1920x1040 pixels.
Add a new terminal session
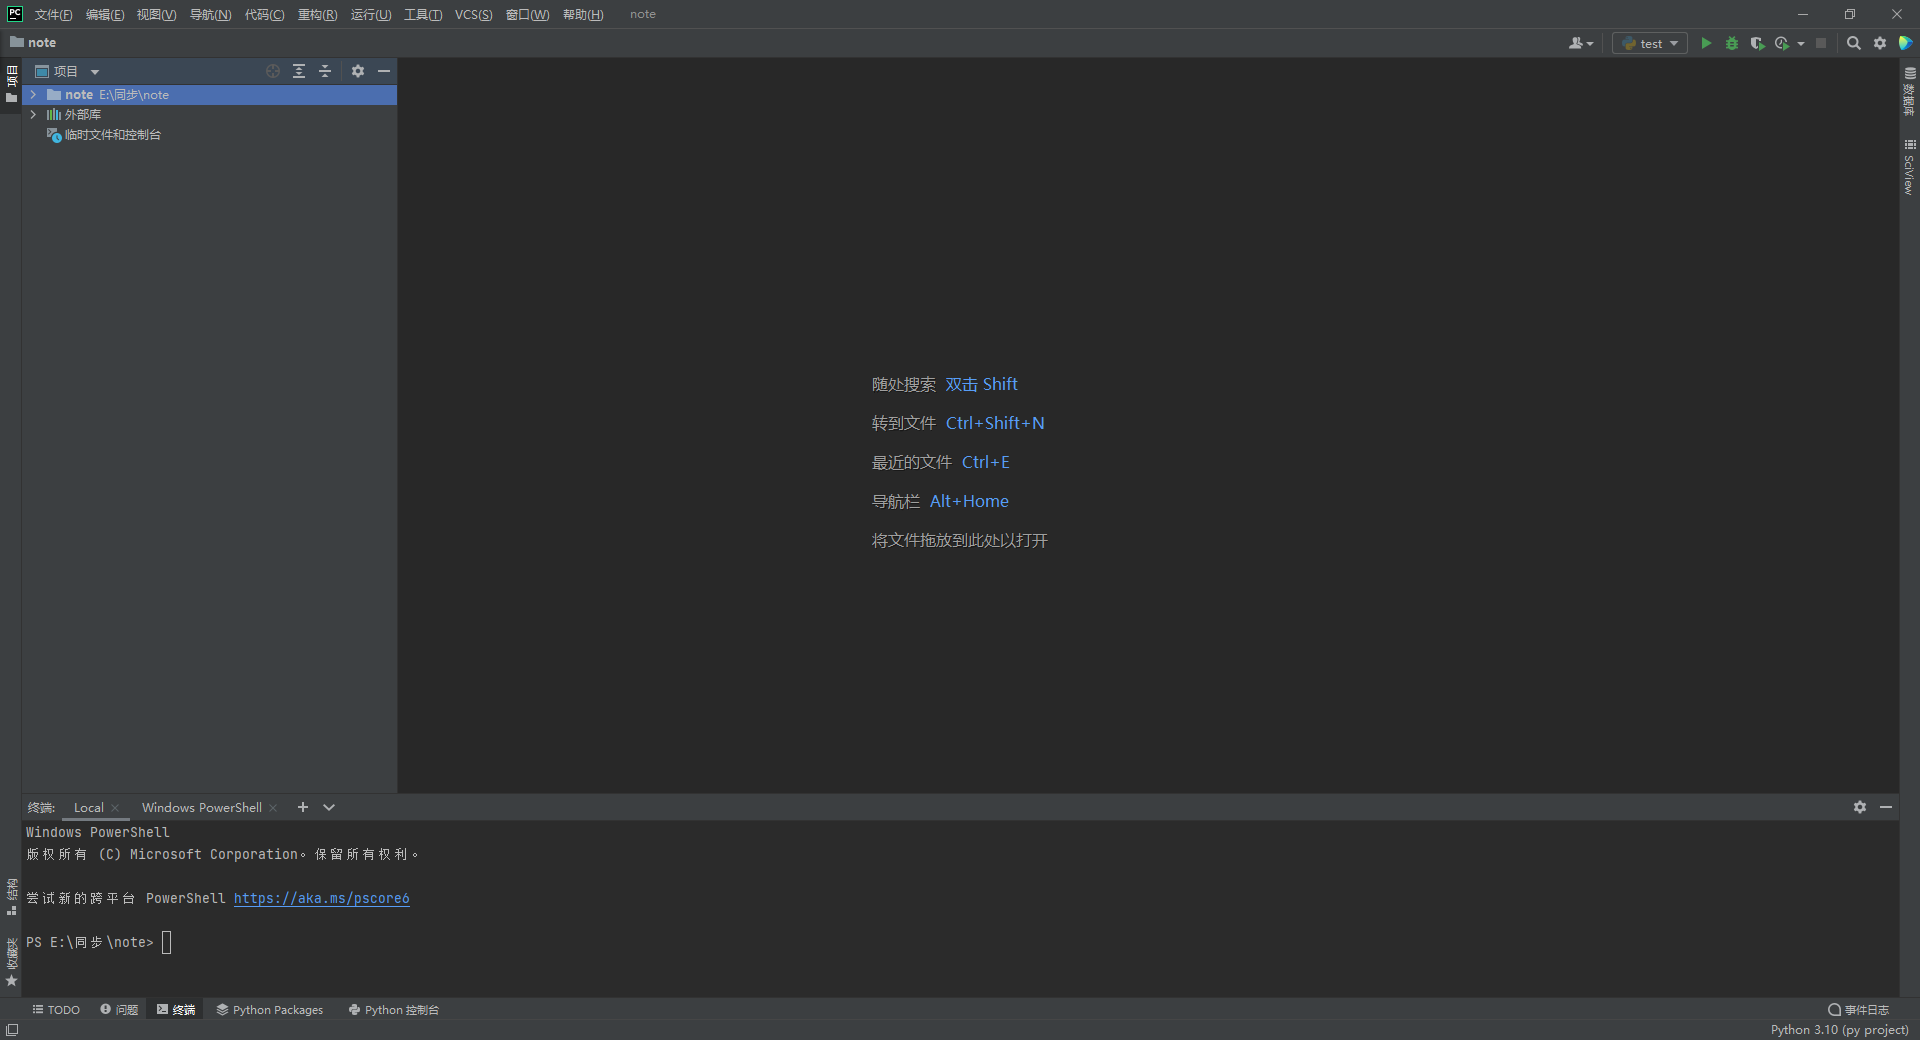(x=303, y=807)
